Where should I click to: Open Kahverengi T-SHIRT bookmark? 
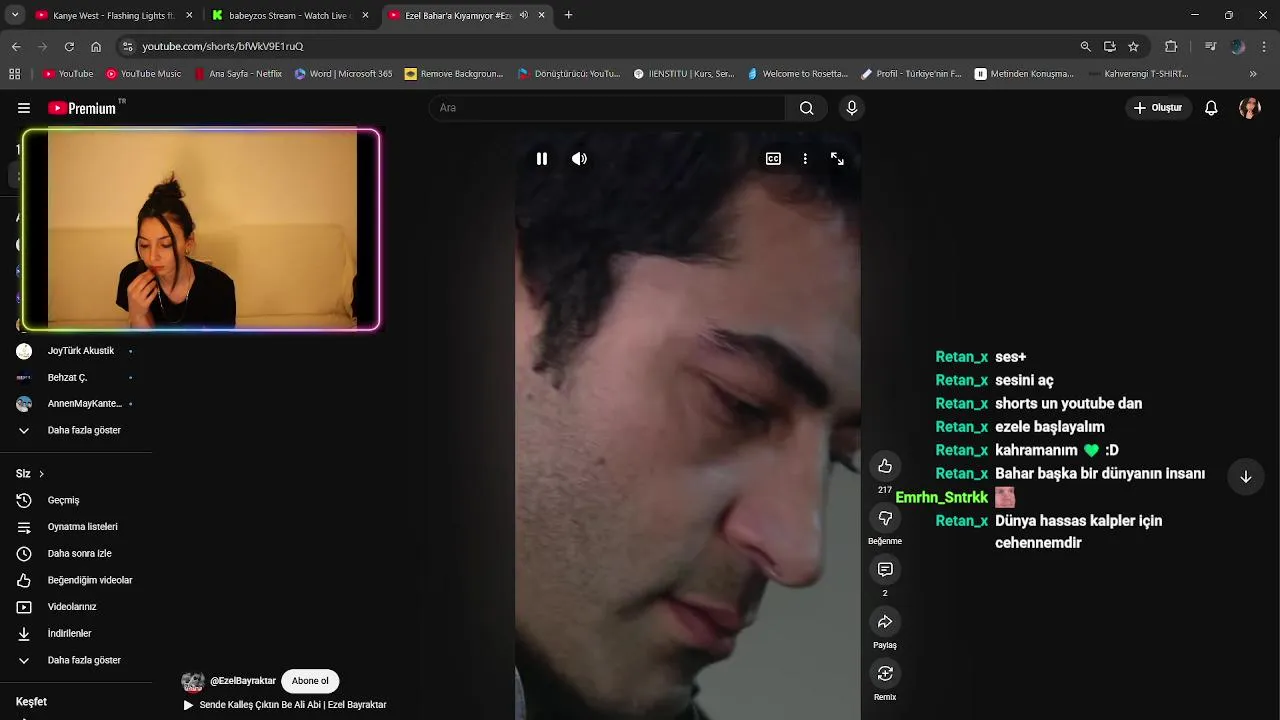1138,73
